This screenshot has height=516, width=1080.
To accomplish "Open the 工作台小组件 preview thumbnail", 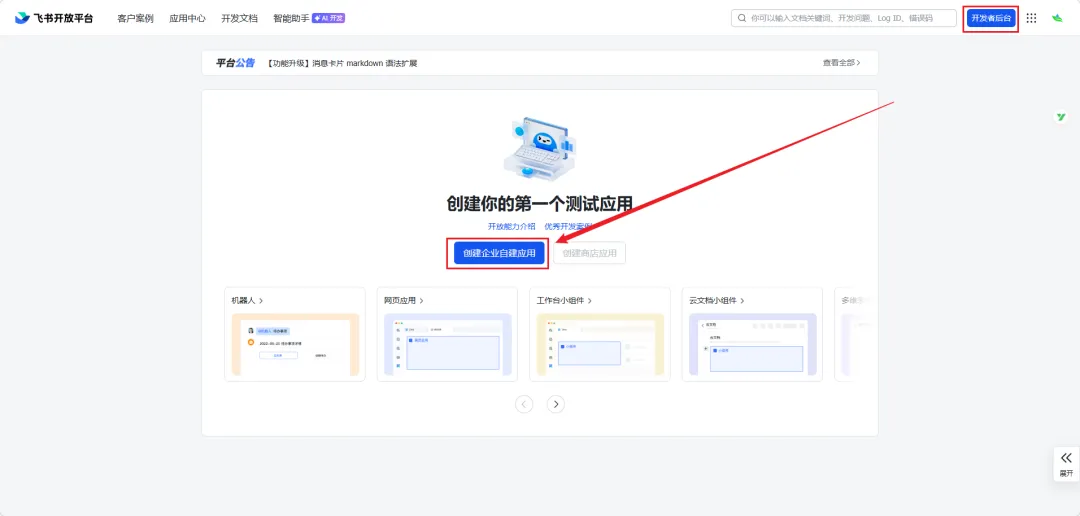I will [x=600, y=344].
